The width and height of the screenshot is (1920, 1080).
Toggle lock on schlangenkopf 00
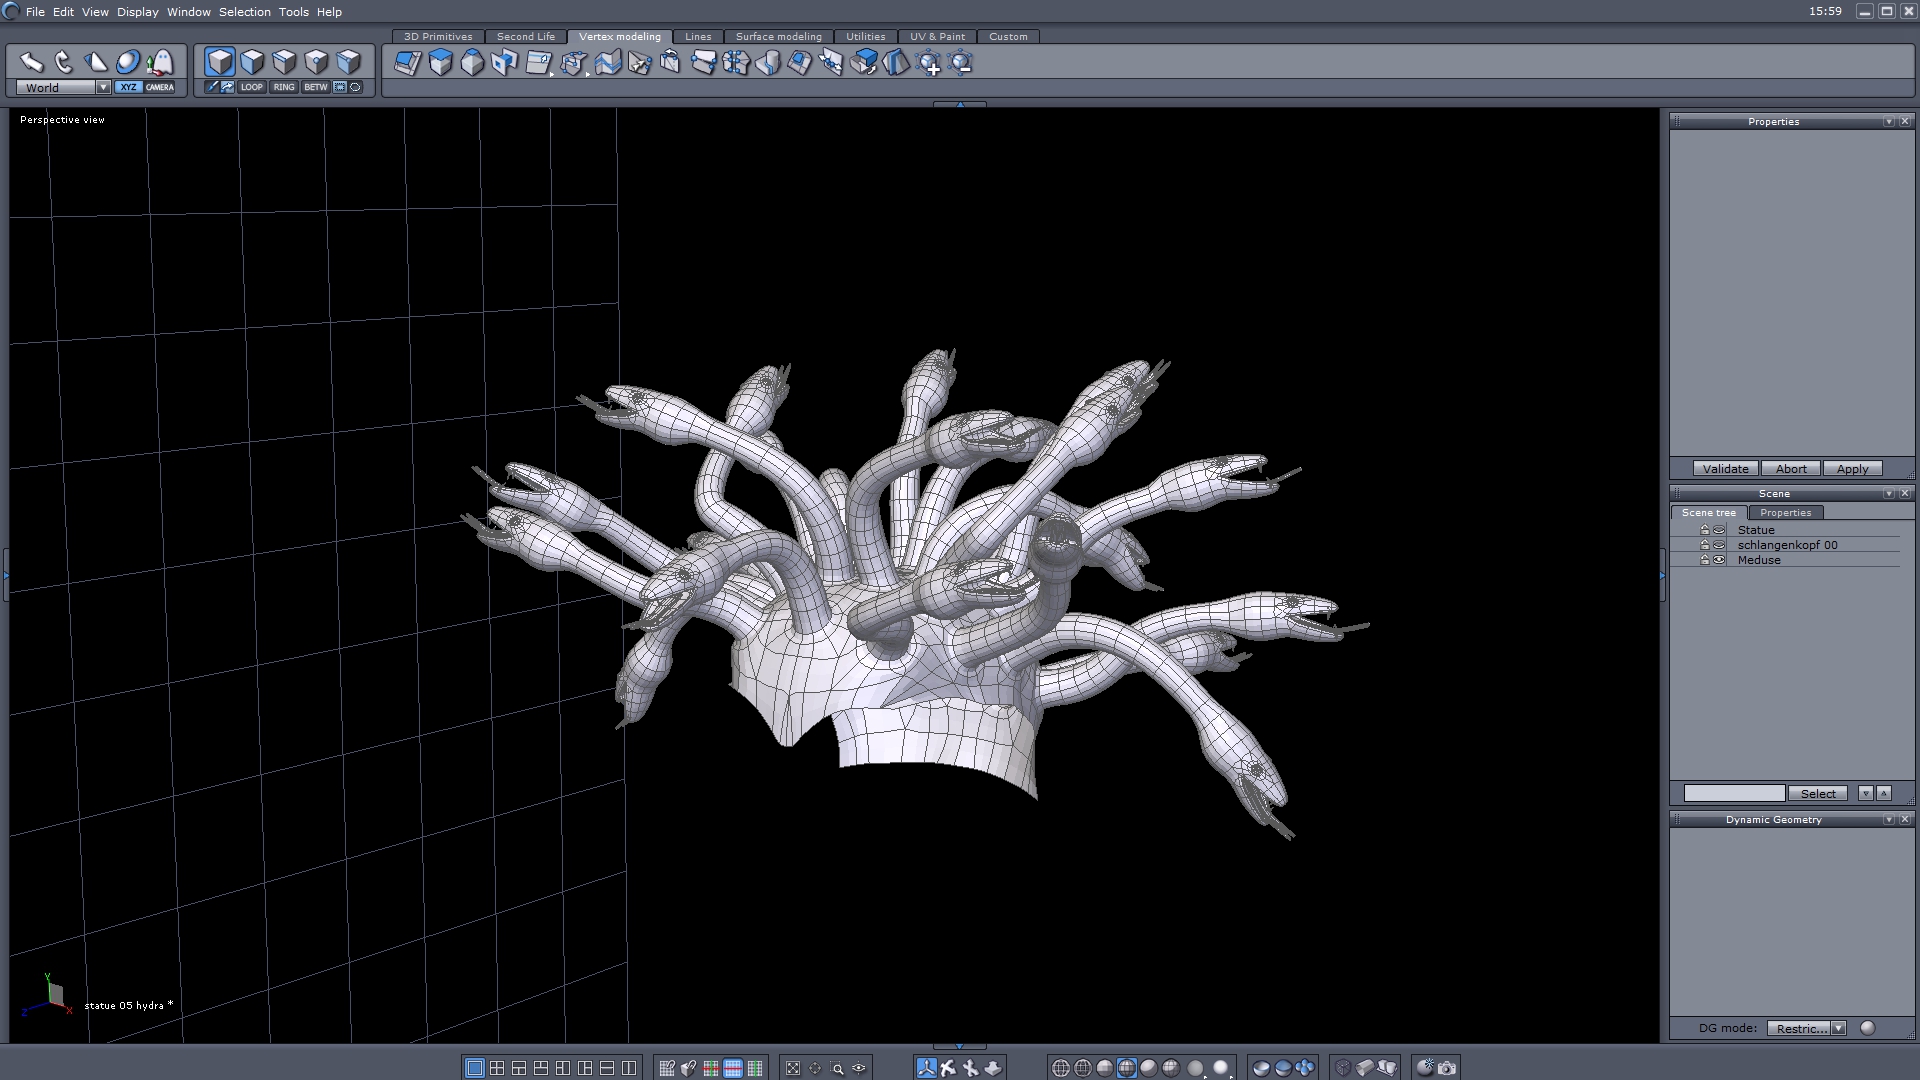1705,545
